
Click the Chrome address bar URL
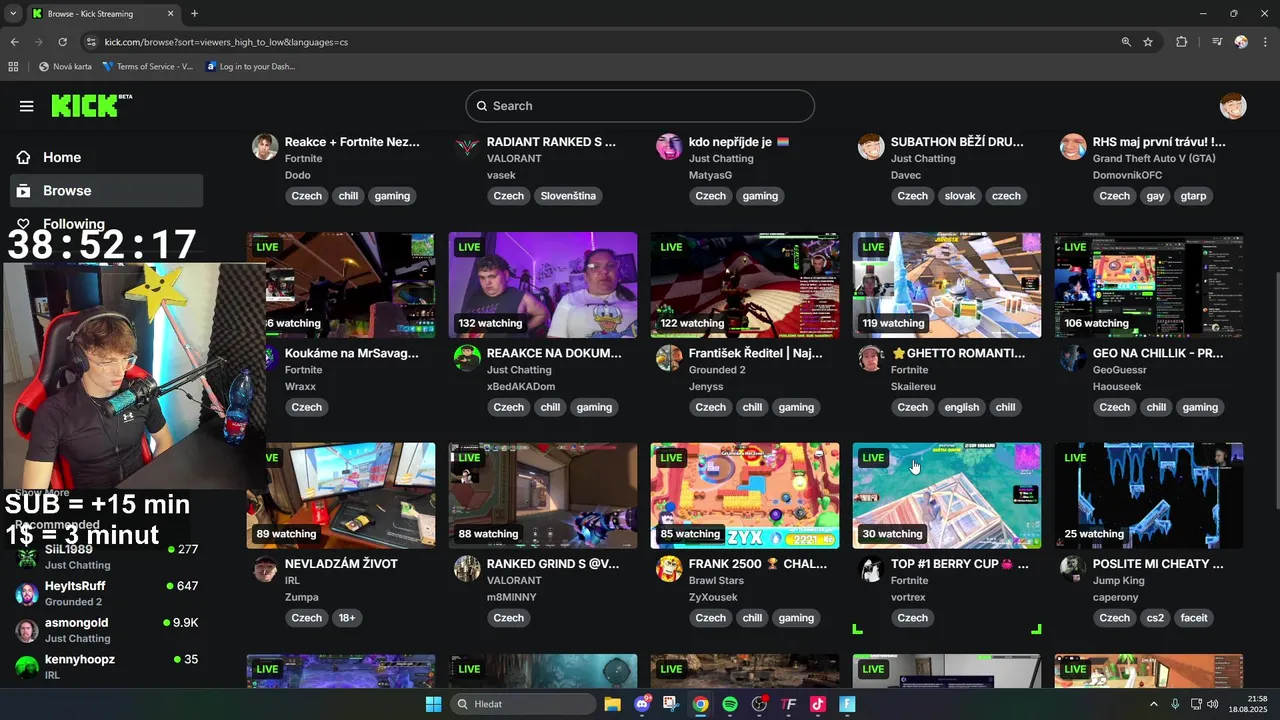coord(226,42)
